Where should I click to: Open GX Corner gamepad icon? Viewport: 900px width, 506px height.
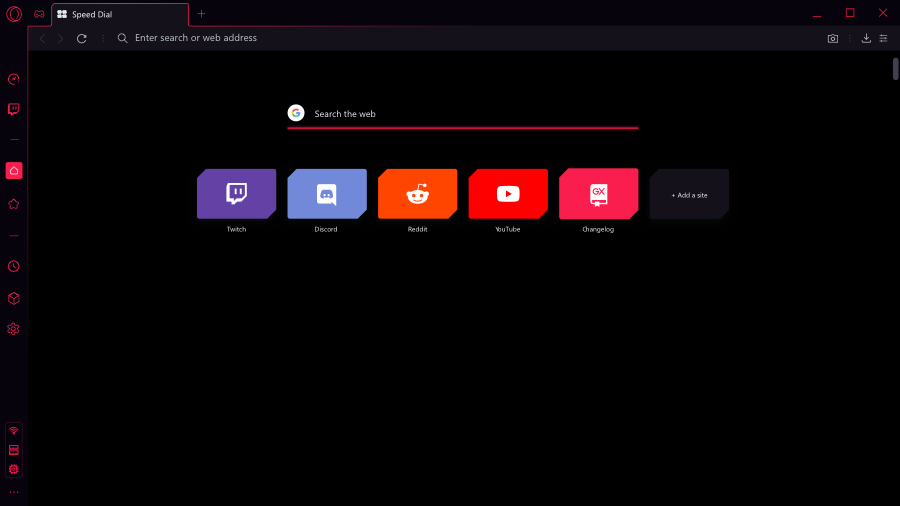pyautogui.click(x=39, y=14)
